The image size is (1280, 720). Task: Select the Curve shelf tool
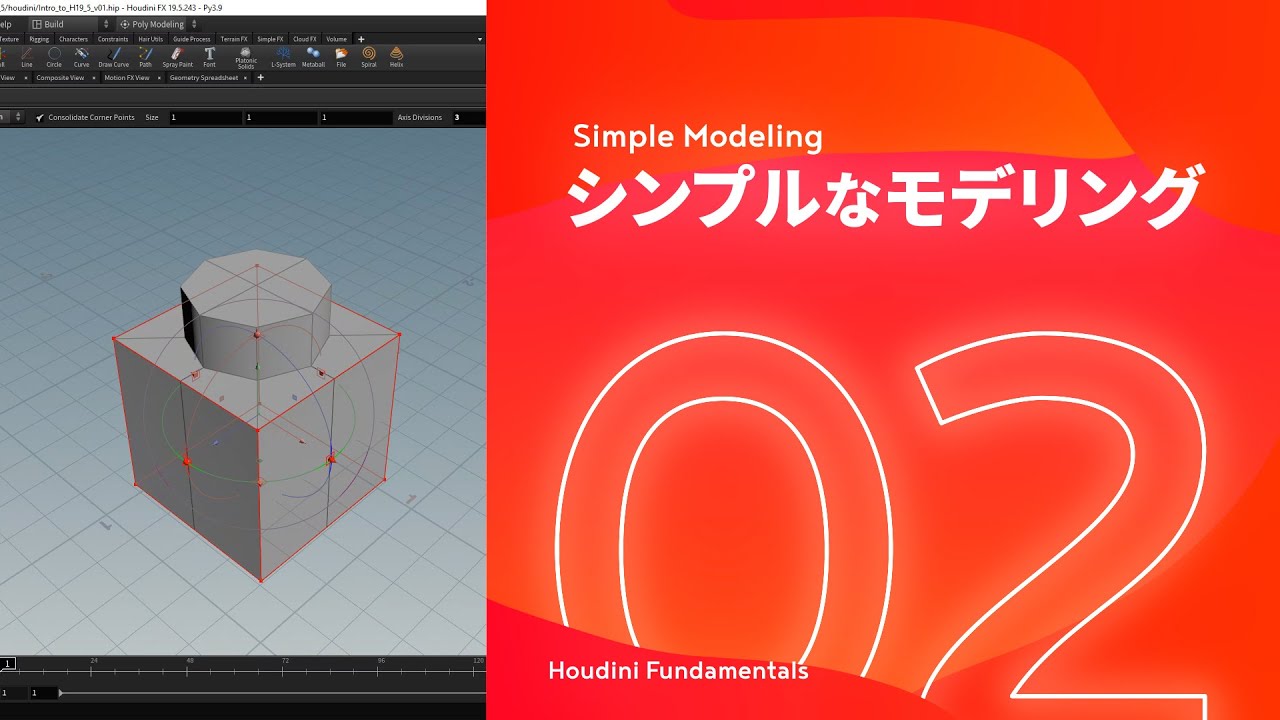tap(82, 56)
